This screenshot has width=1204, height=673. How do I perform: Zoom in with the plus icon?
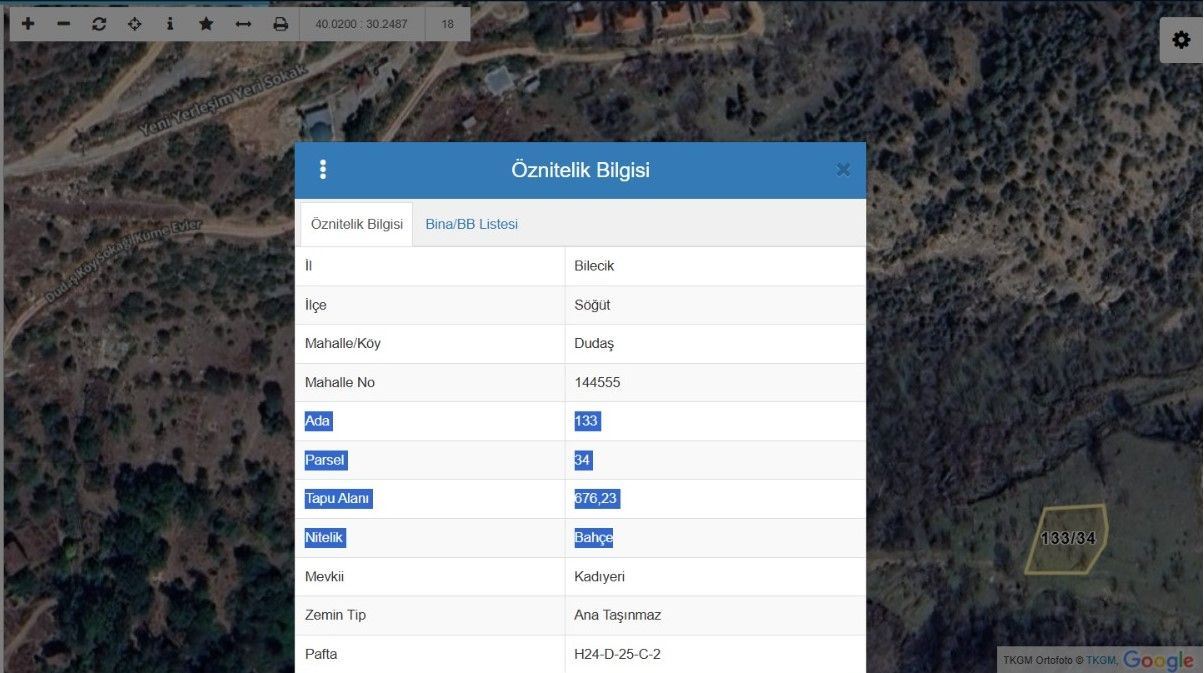coord(28,24)
